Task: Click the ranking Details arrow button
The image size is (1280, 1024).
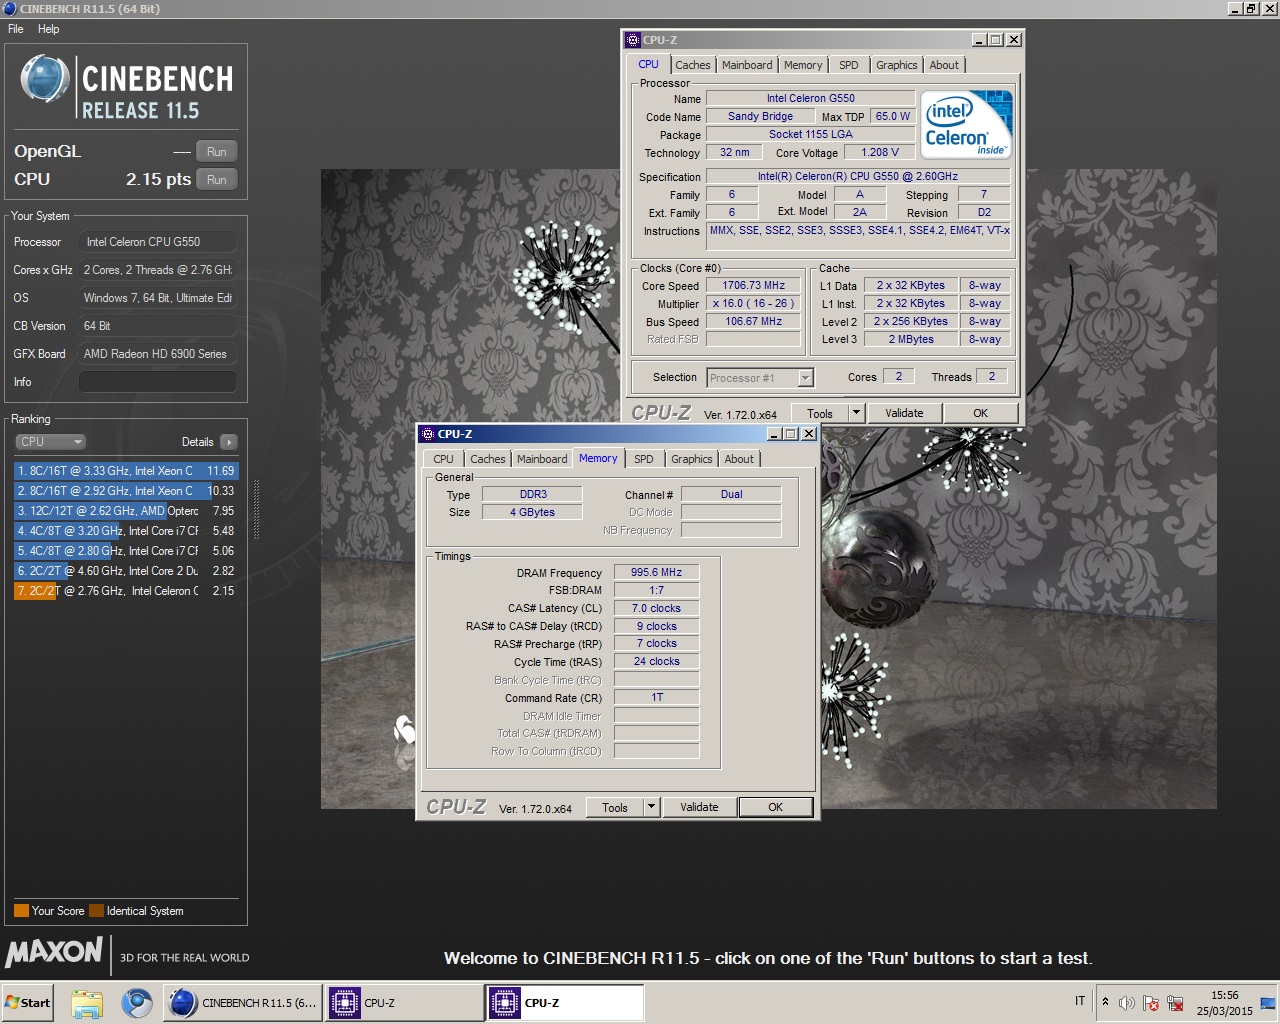Action: [x=228, y=442]
